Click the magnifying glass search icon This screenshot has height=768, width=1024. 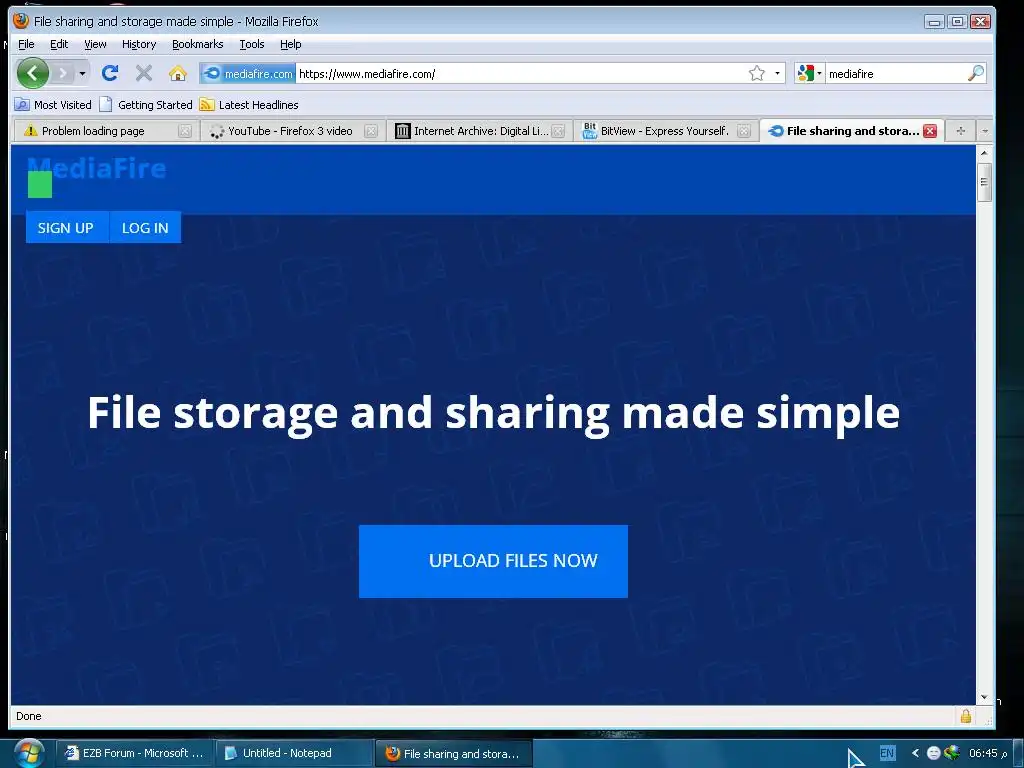coord(976,73)
